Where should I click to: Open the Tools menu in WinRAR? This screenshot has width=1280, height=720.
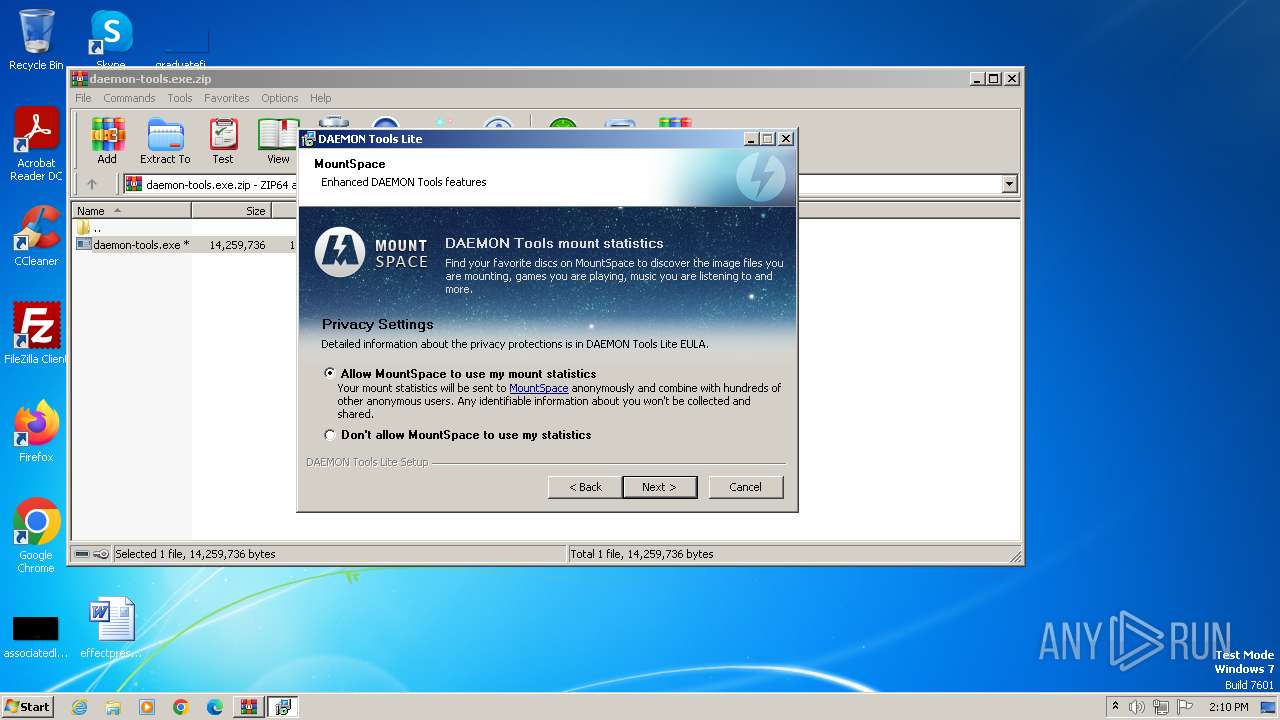click(x=180, y=98)
